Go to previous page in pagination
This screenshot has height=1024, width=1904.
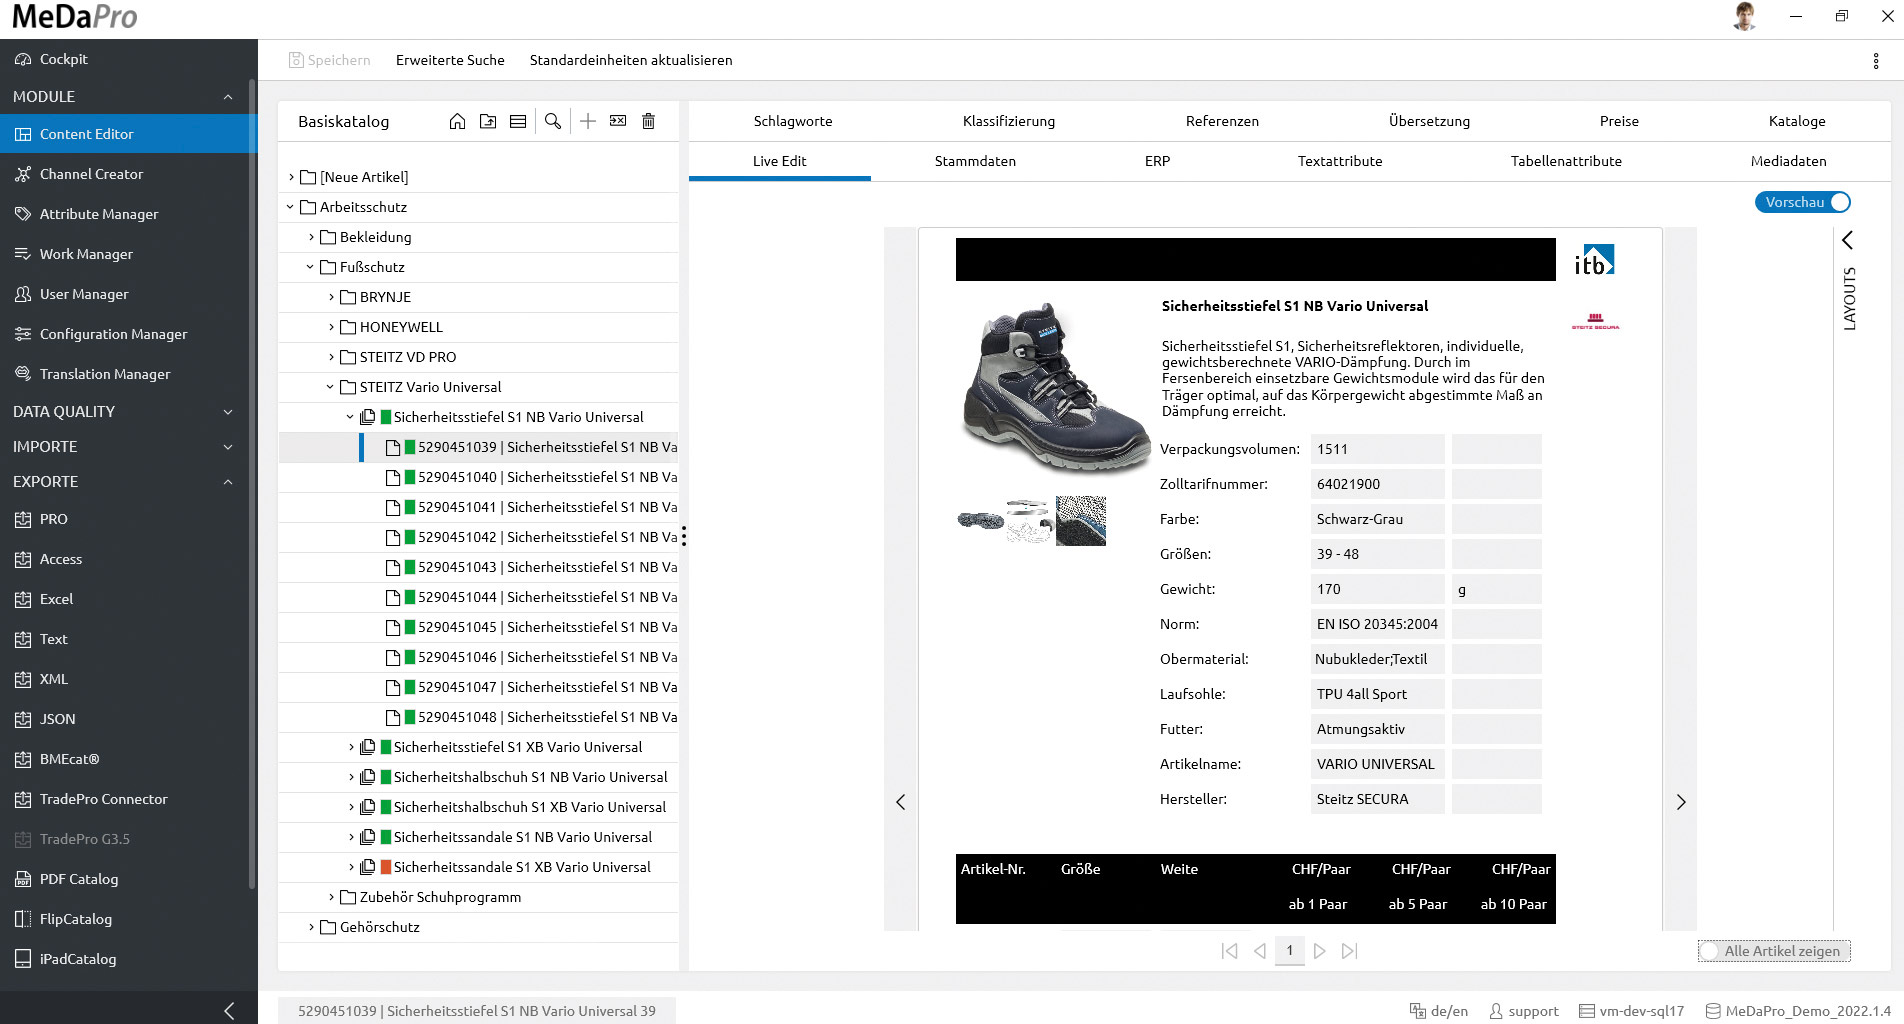pos(1260,951)
